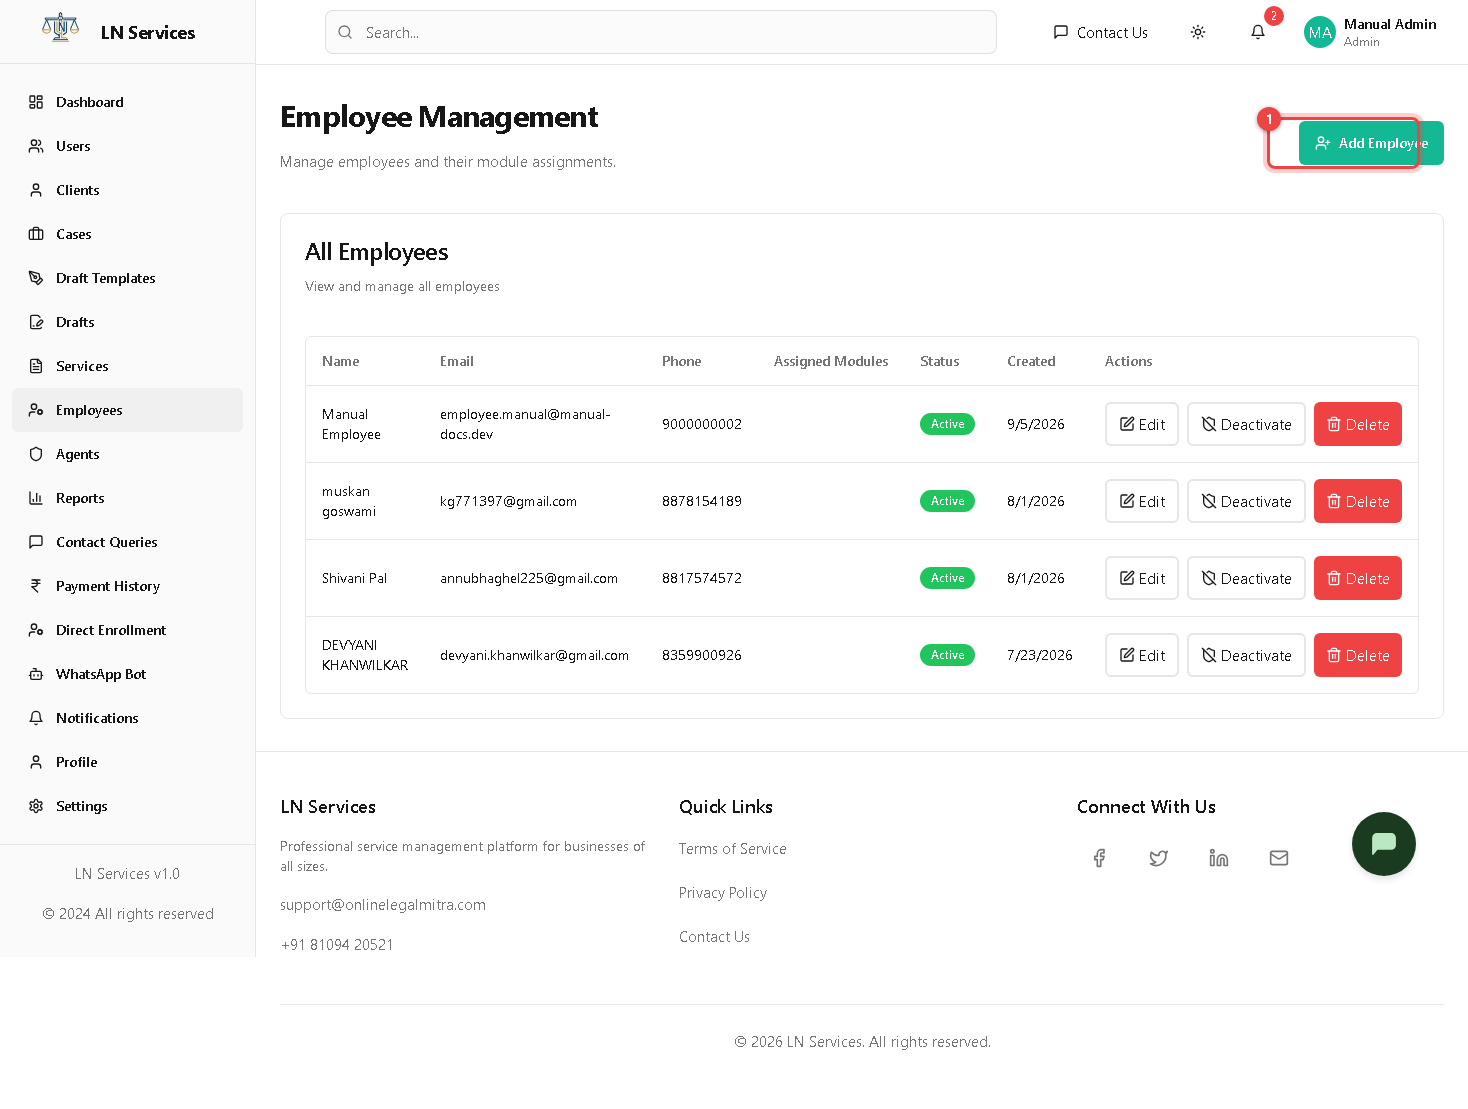Click the Assigned Modules column header
This screenshot has height=1109, width=1468.
tap(831, 361)
